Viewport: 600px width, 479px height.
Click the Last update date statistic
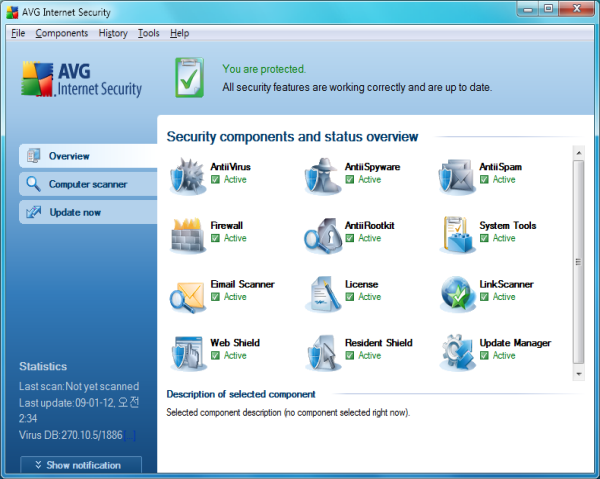79,410
